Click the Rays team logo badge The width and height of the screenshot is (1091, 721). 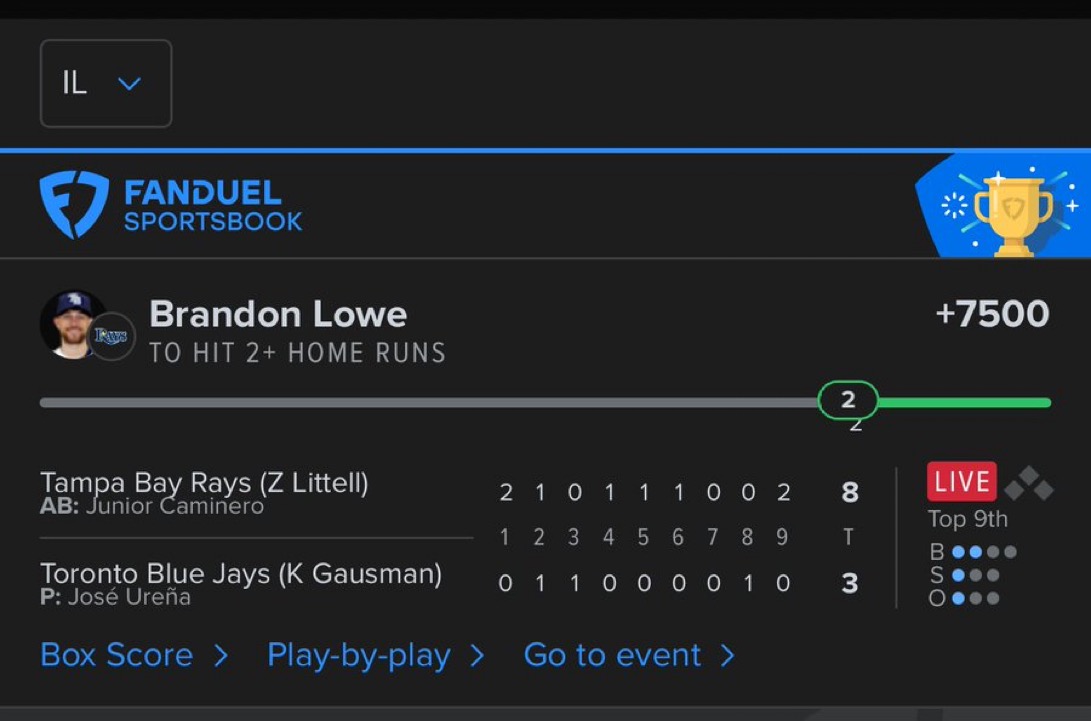(111, 337)
